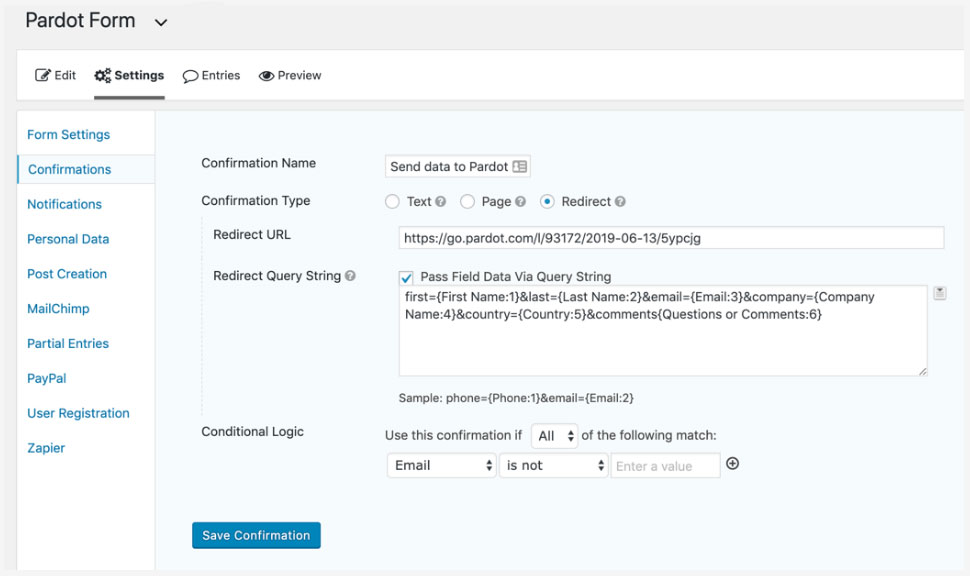Open Partial Entries settings
Screen dimensions: 970x576
click(68, 343)
